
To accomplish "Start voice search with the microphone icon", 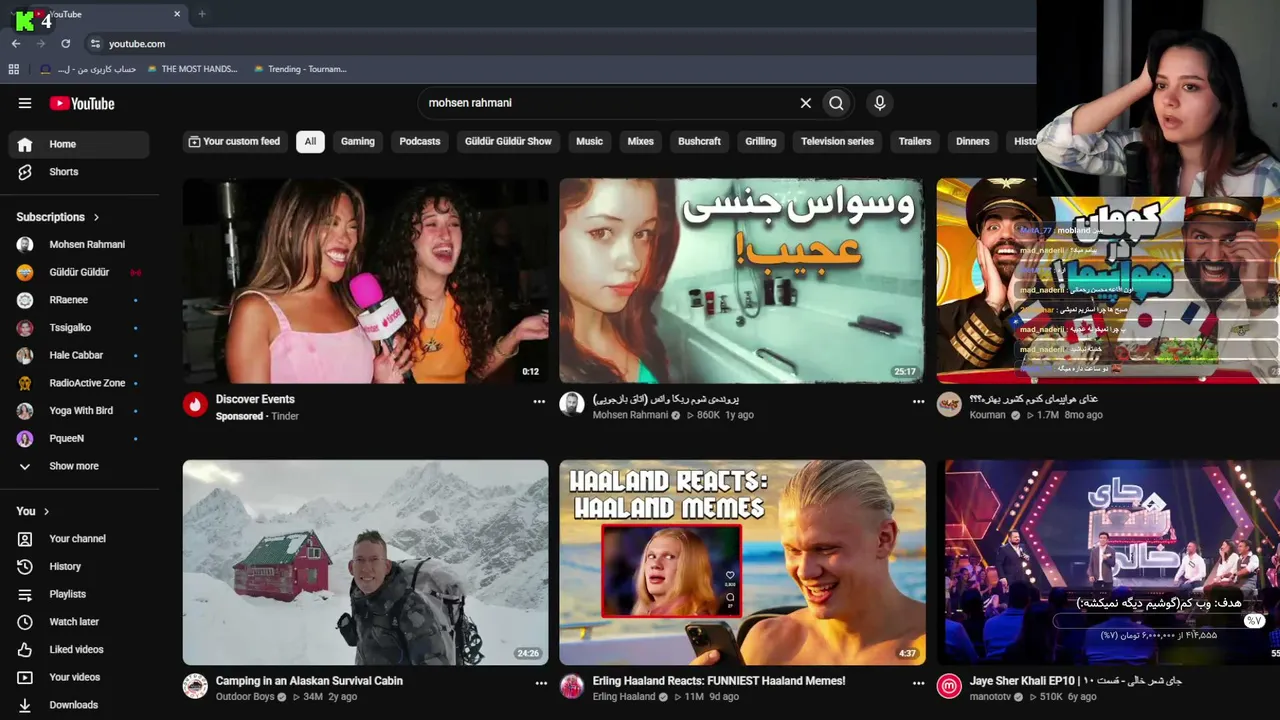I will (880, 103).
